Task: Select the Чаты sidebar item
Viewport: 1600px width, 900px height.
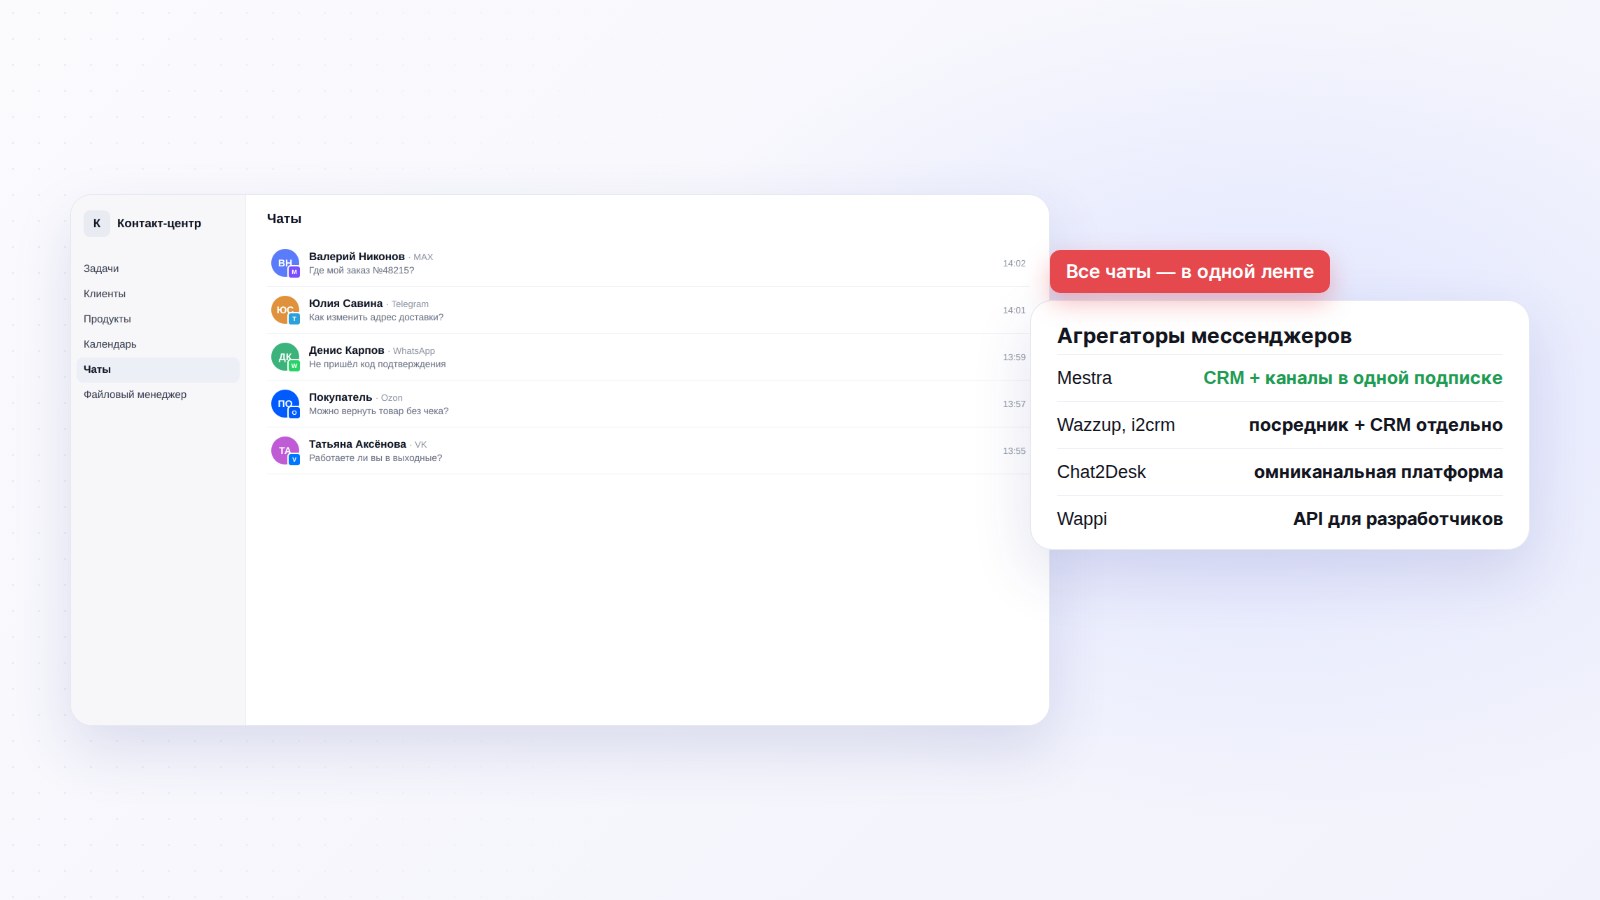Action: pyautogui.click(x=158, y=369)
